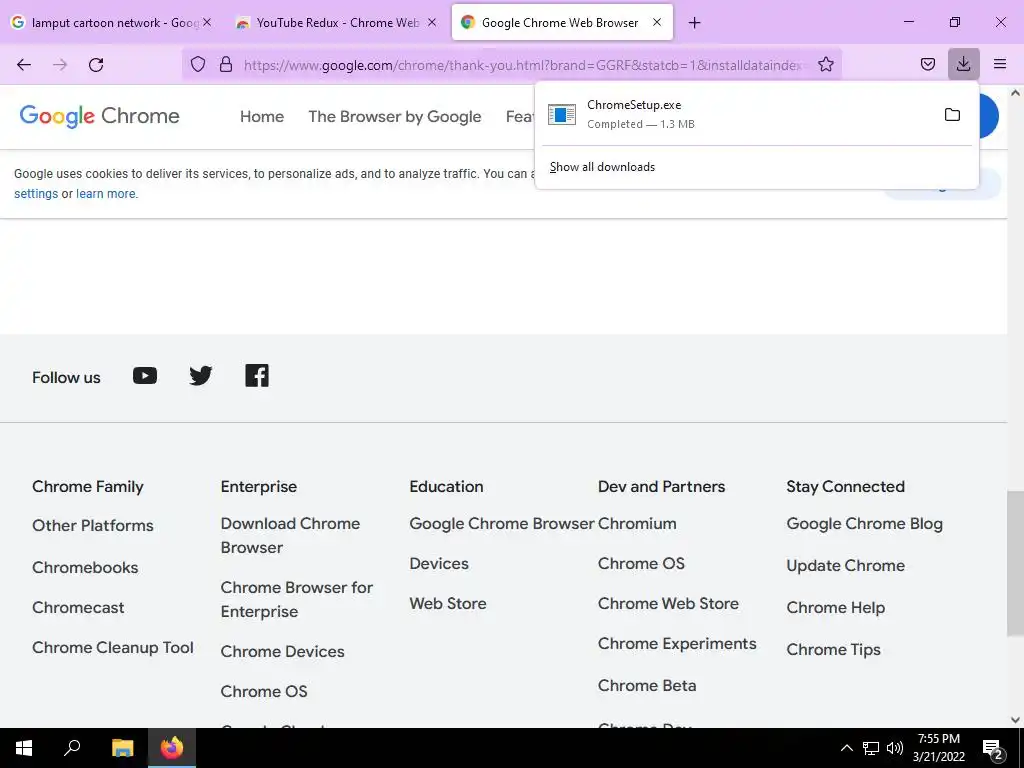The width and height of the screenshot is (1024, 768).
Task: Click the Google Chrome logo
Action: [99, 116]
